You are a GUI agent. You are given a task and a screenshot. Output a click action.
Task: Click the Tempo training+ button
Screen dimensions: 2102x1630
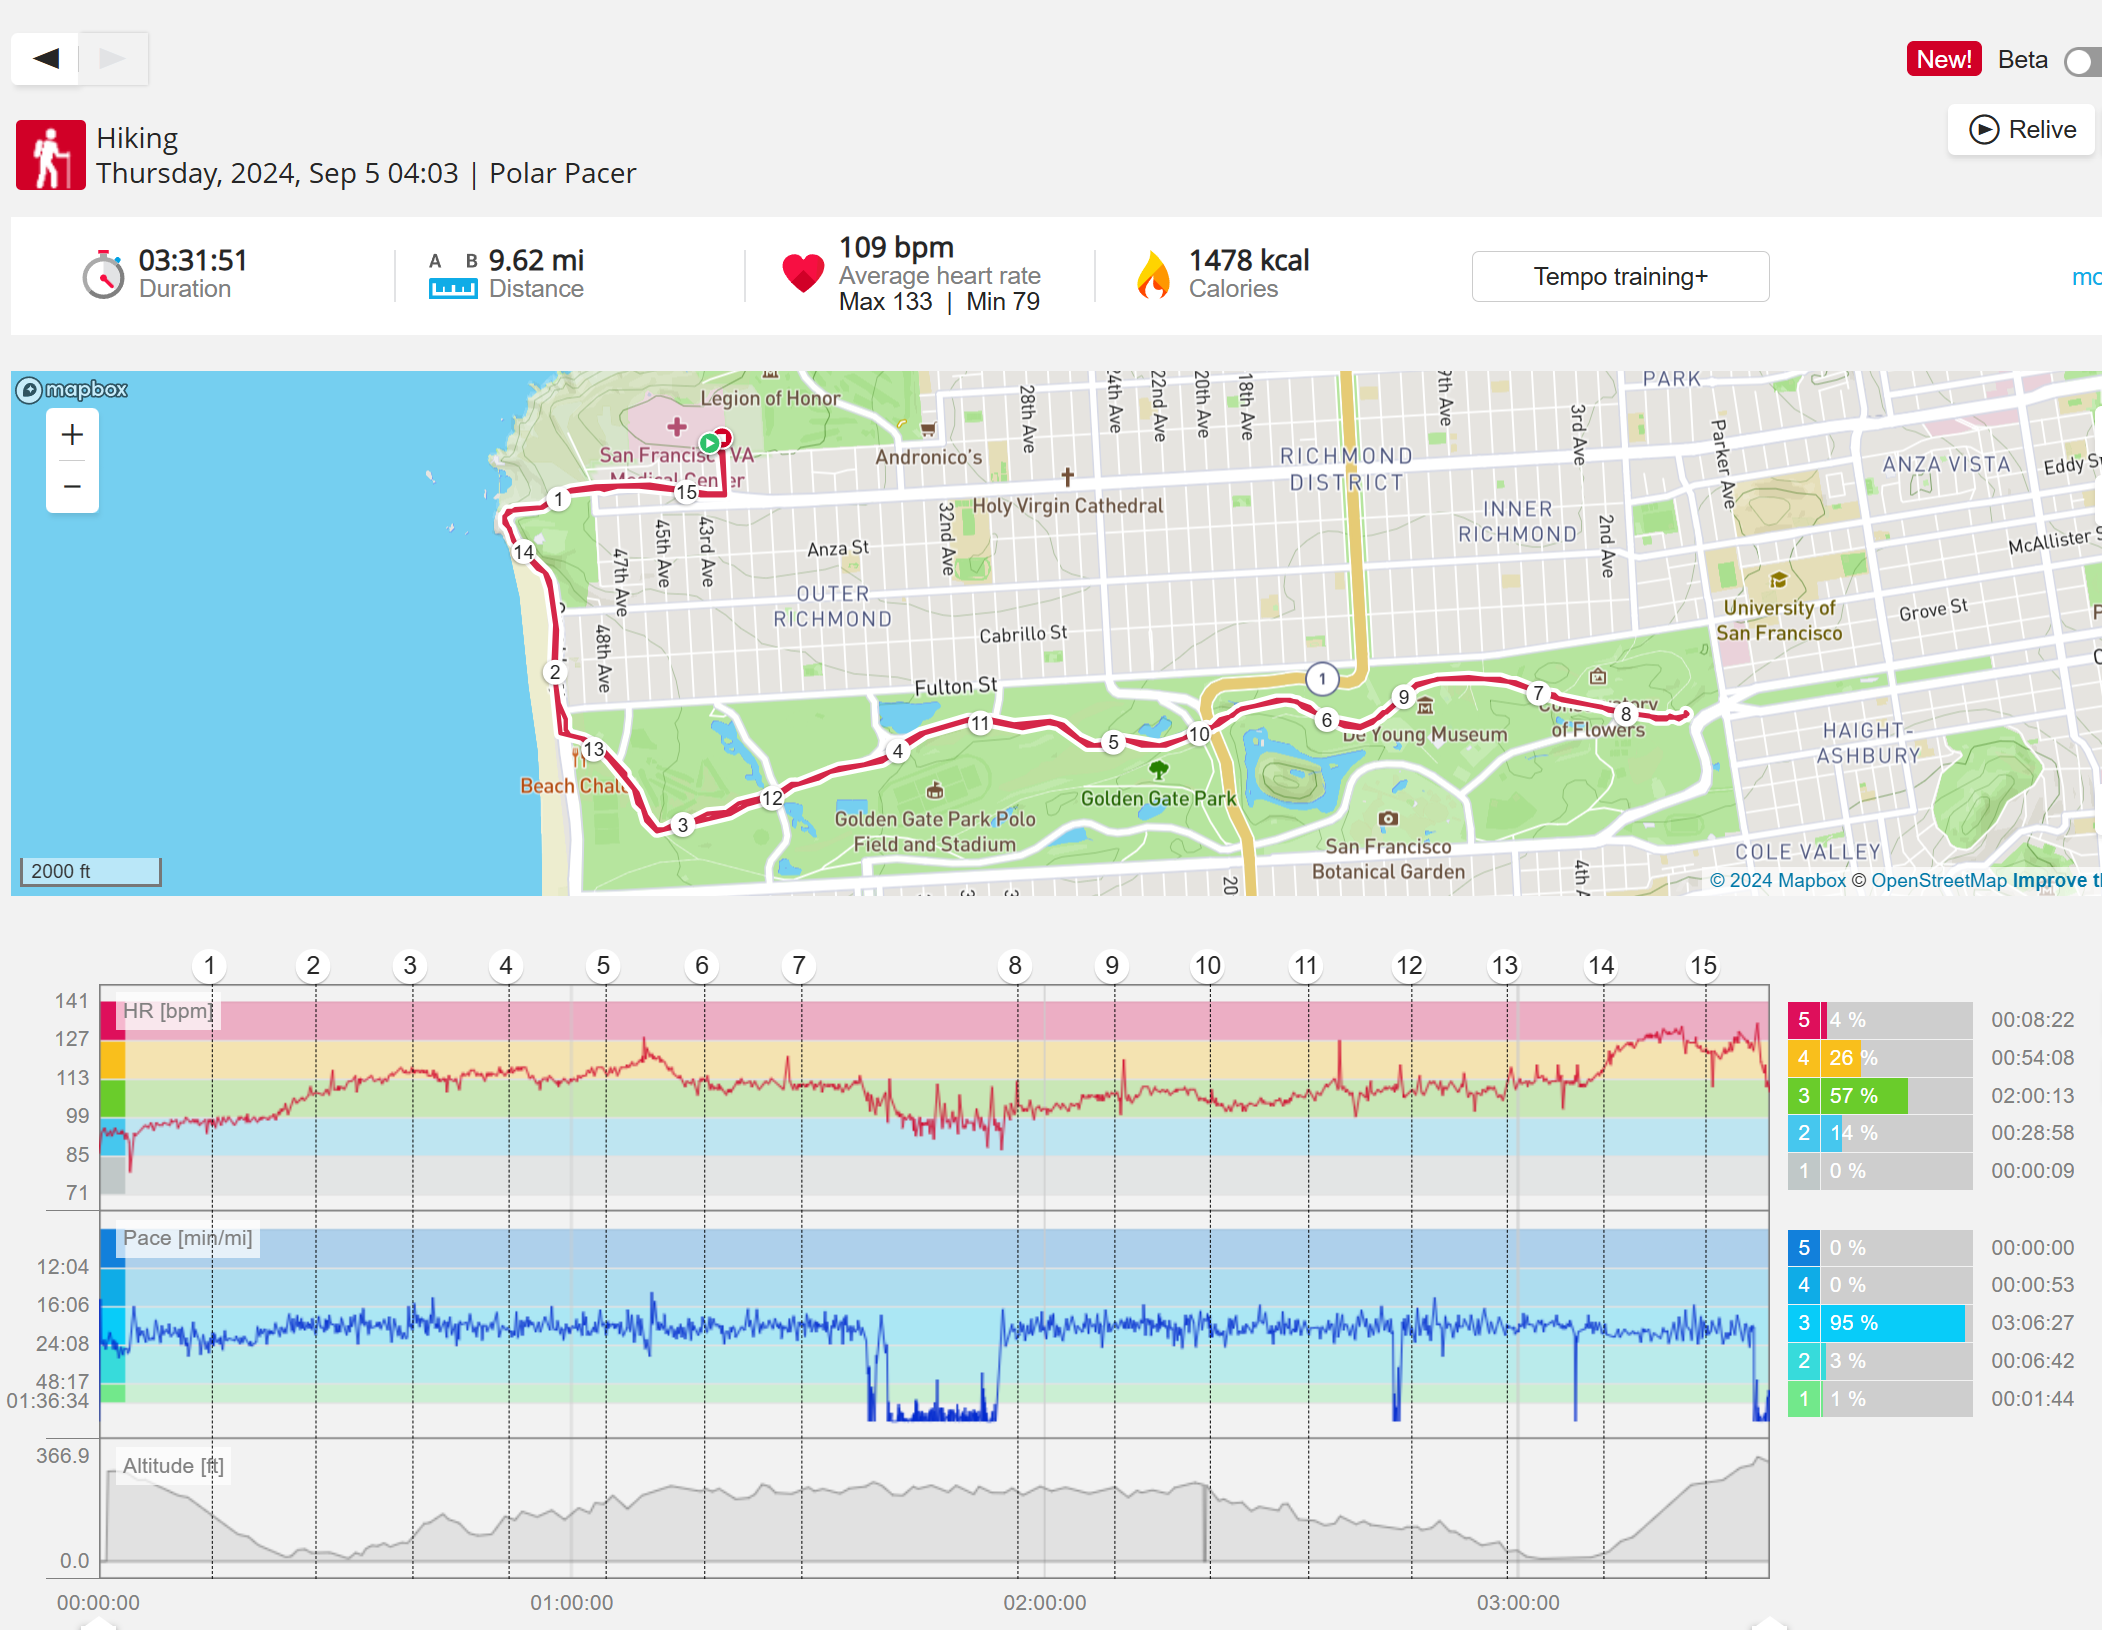1620,277
